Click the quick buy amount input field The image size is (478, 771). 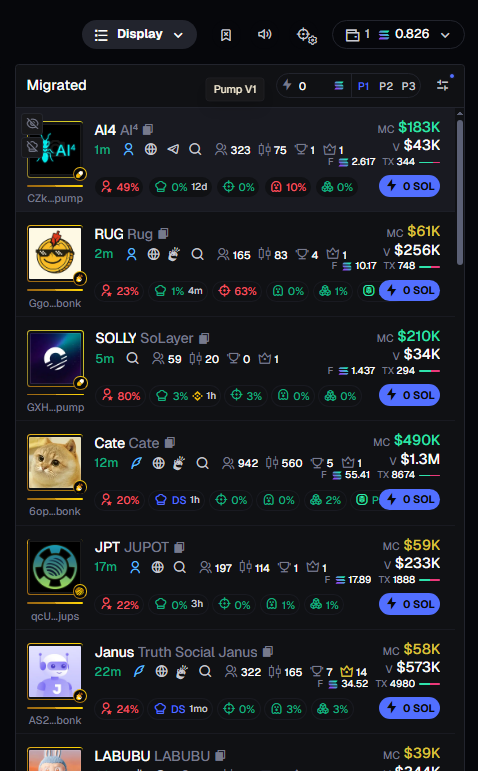point(313,86)
